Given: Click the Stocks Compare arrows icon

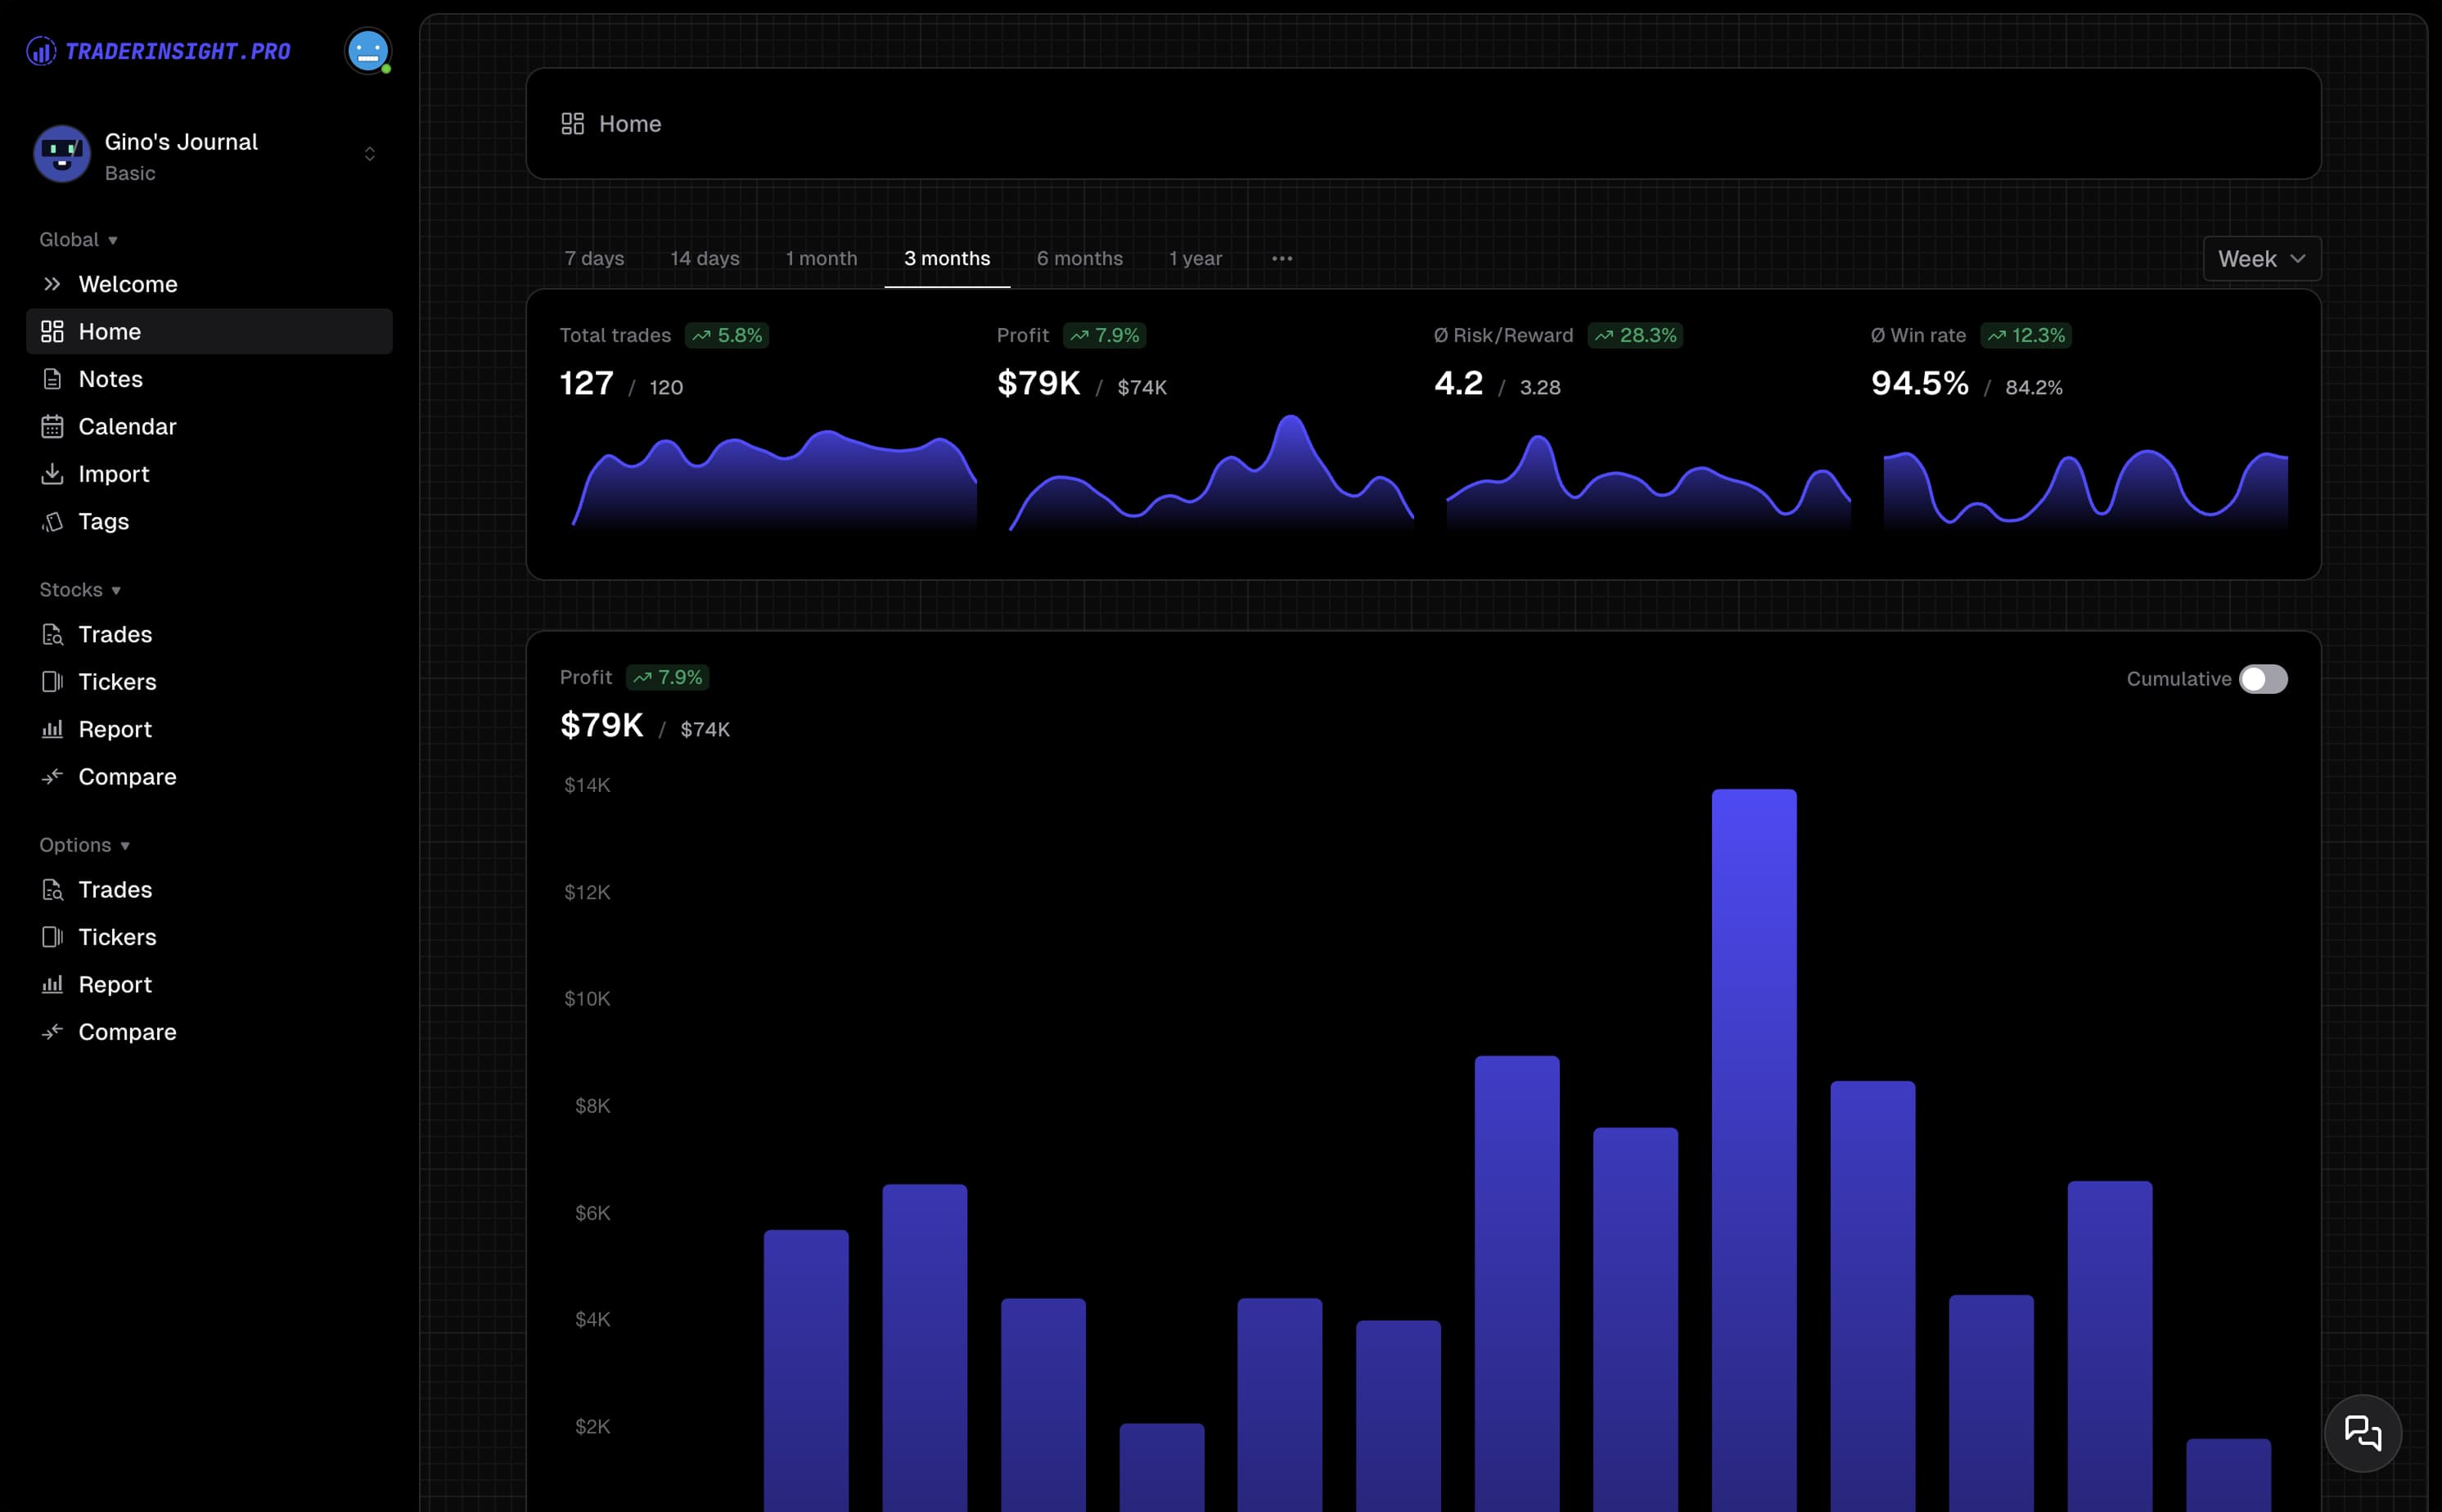Looking at the screenshot, I should pos(52,776).
